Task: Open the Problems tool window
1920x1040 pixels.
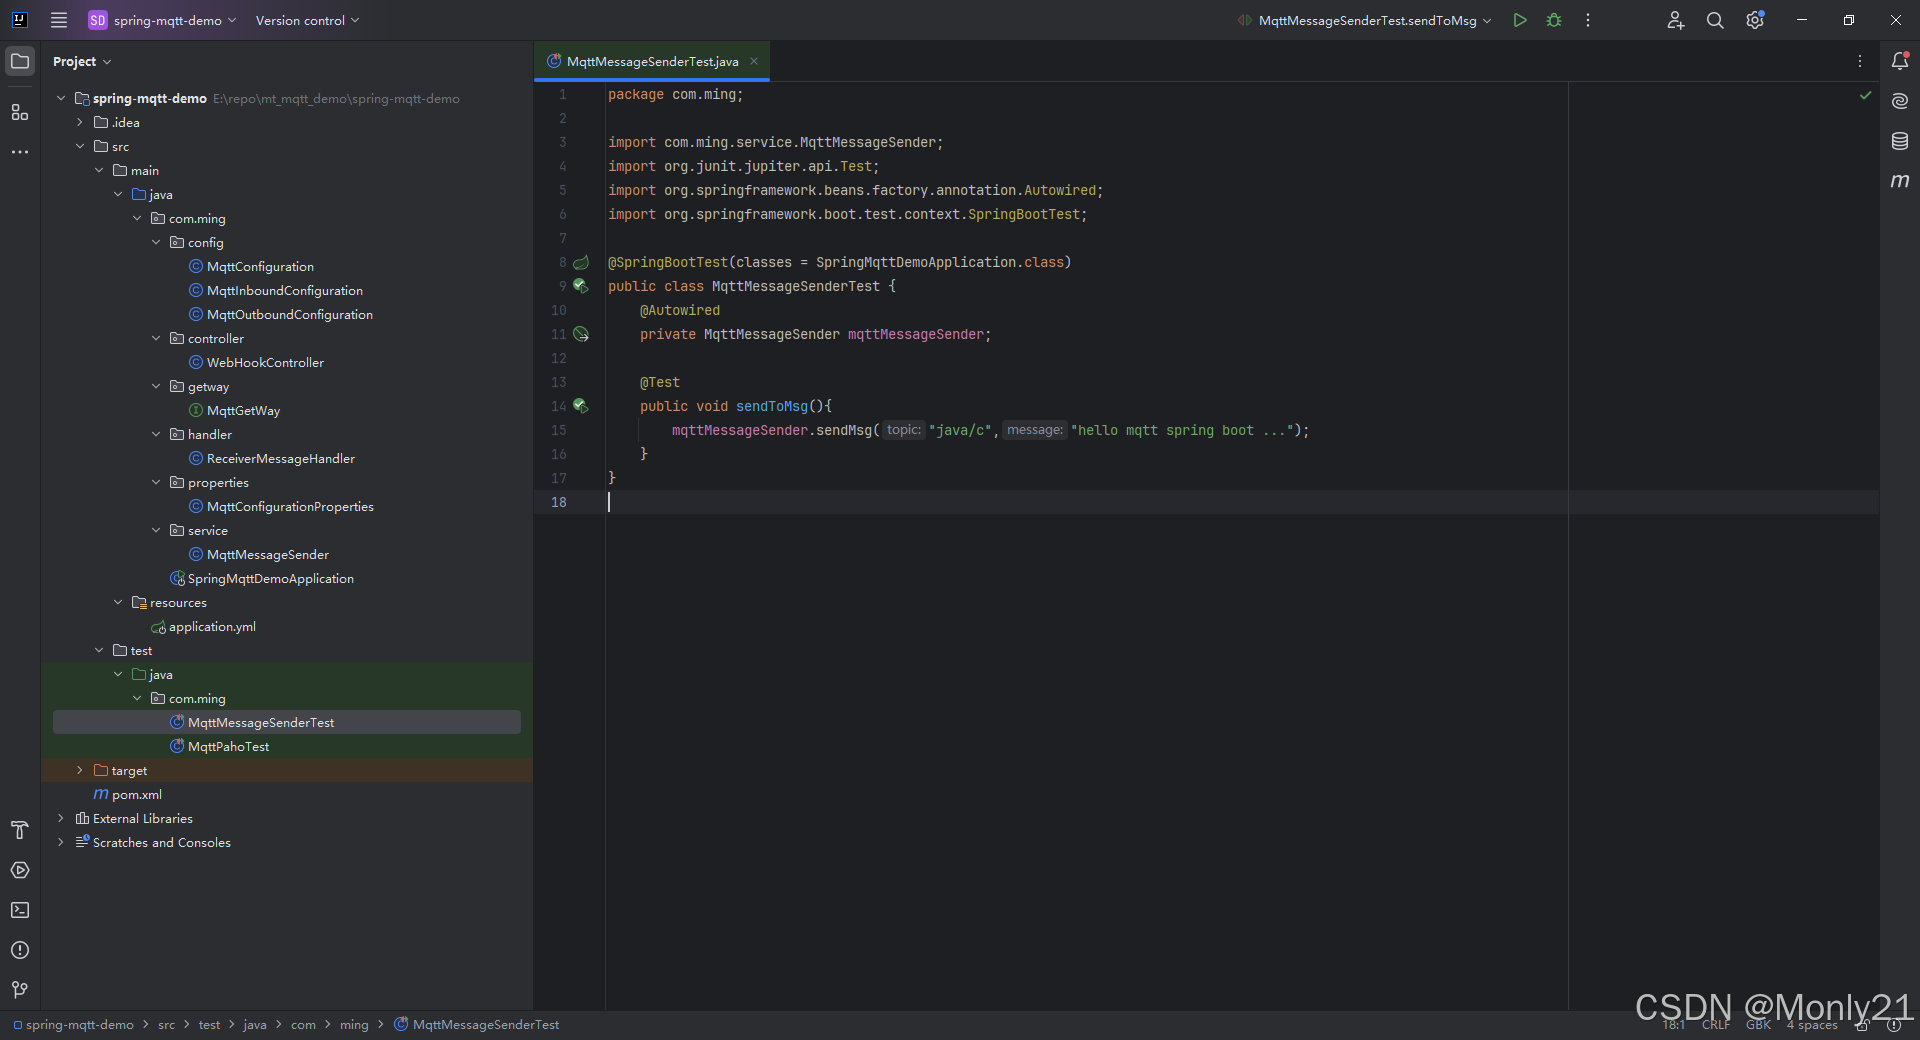Action: tap(20, 950)
